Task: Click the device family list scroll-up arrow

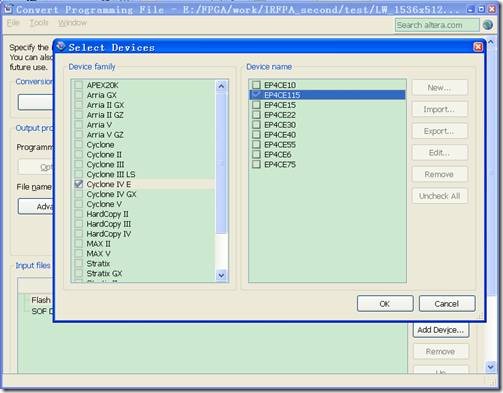Action: [221, 86]
